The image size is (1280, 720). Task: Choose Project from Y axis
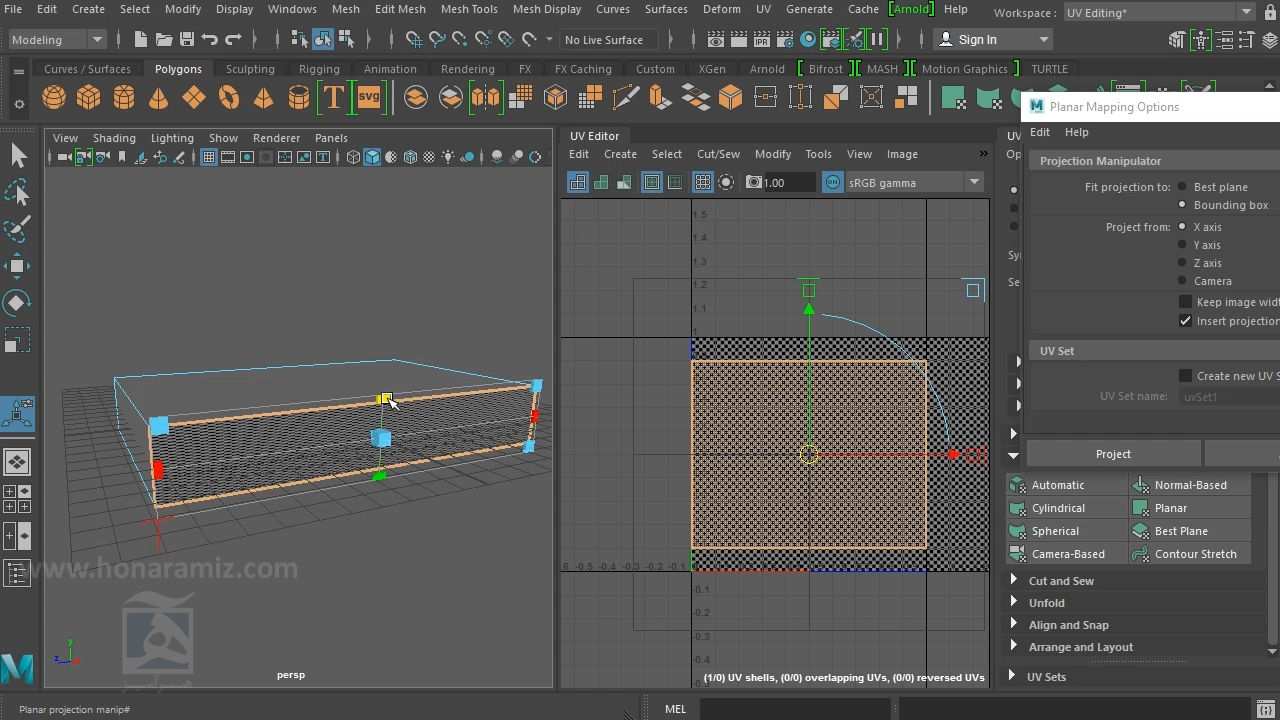pyautogui.click(x=1182, y=245)
